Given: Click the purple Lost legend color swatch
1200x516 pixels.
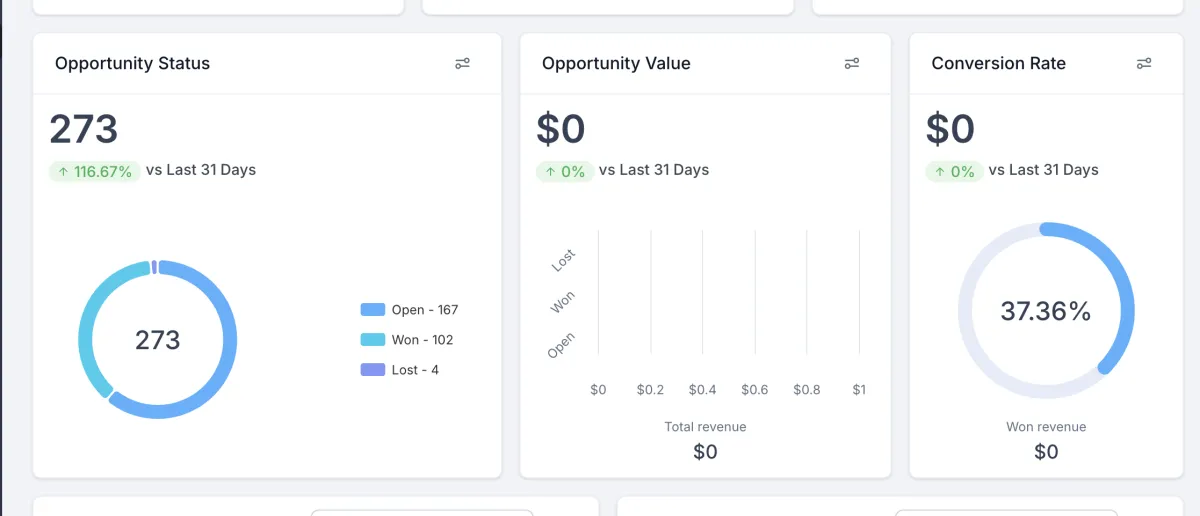Looking at the screenshot, I should (x=372, y=370).
